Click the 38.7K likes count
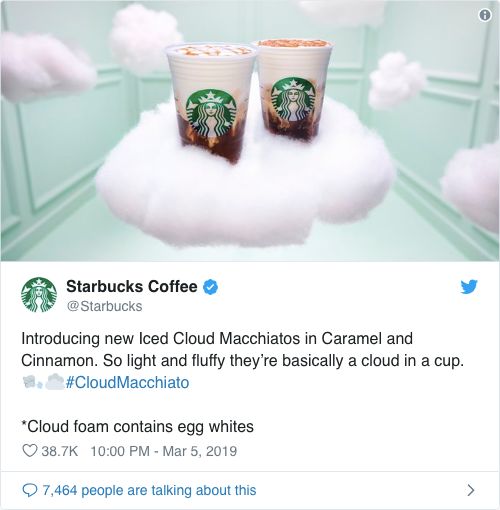500x510 pixels. (60, 451)
